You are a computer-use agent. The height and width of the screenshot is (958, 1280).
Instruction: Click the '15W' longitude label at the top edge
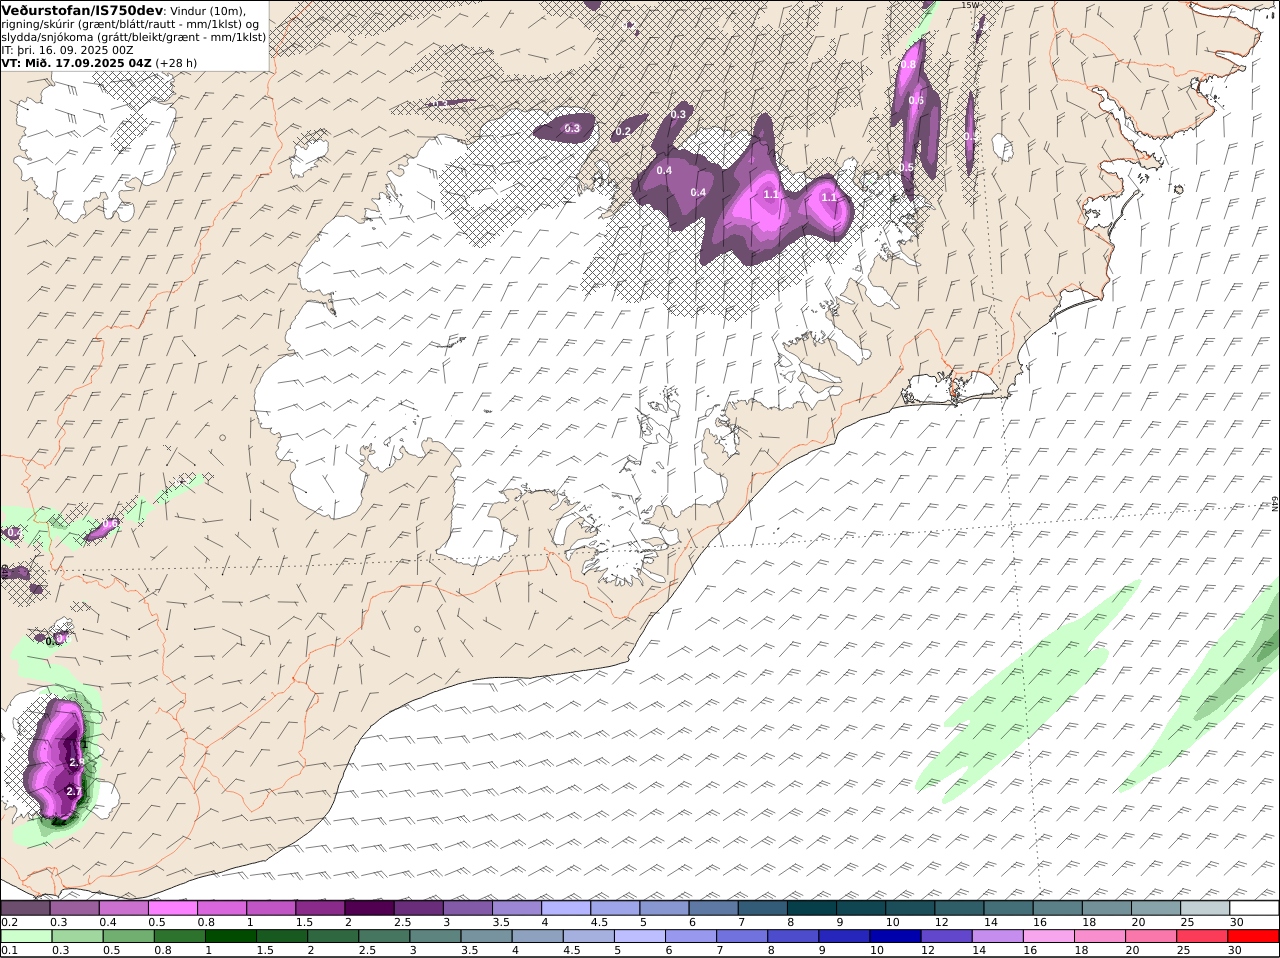pyautogui.click(x=969, y=5)
